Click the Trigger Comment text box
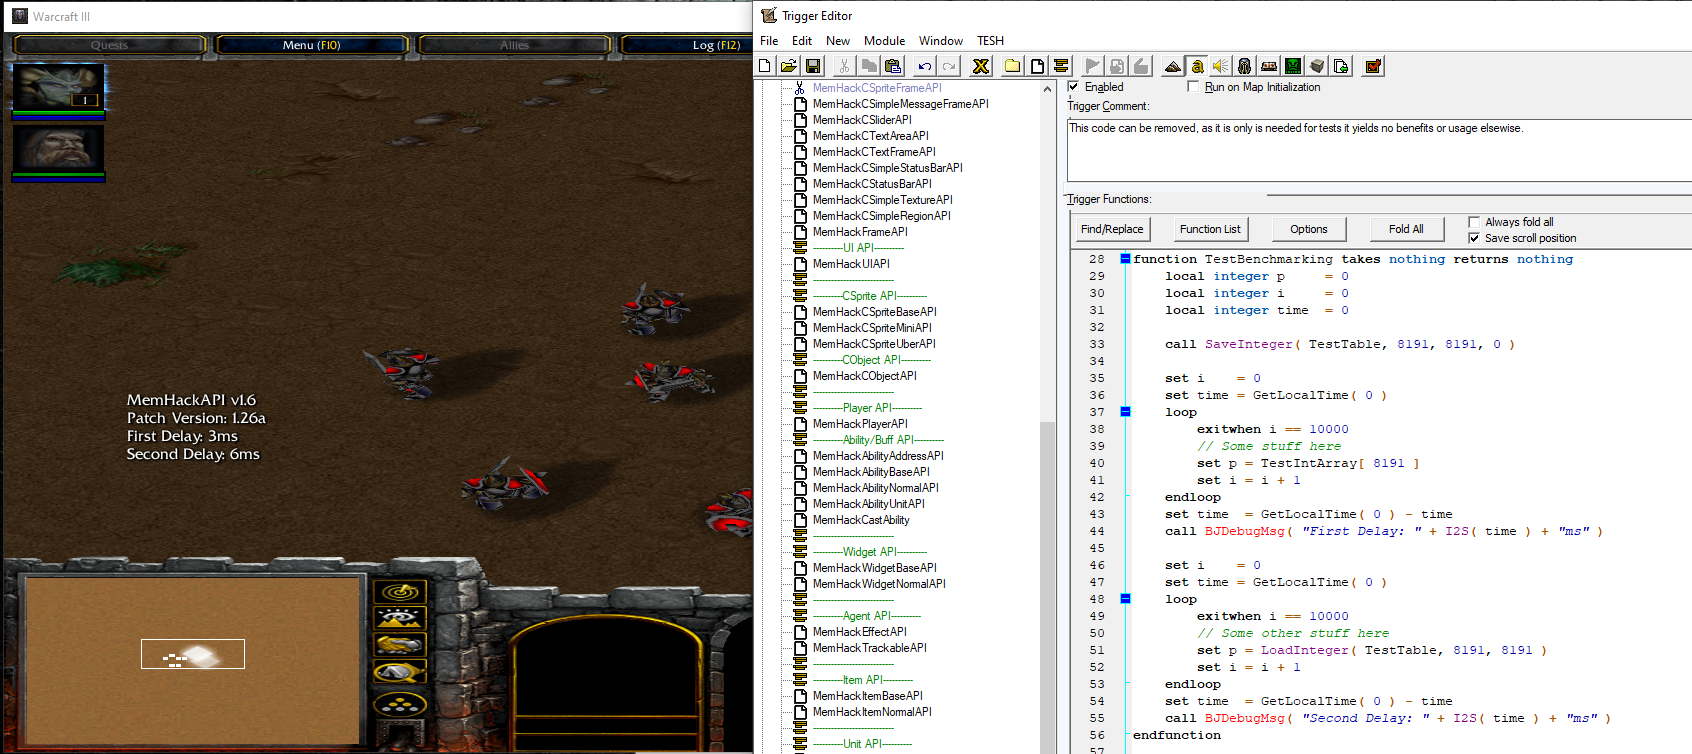Viewport: 1692px width, 754px height. click(x=1379, y=150)
